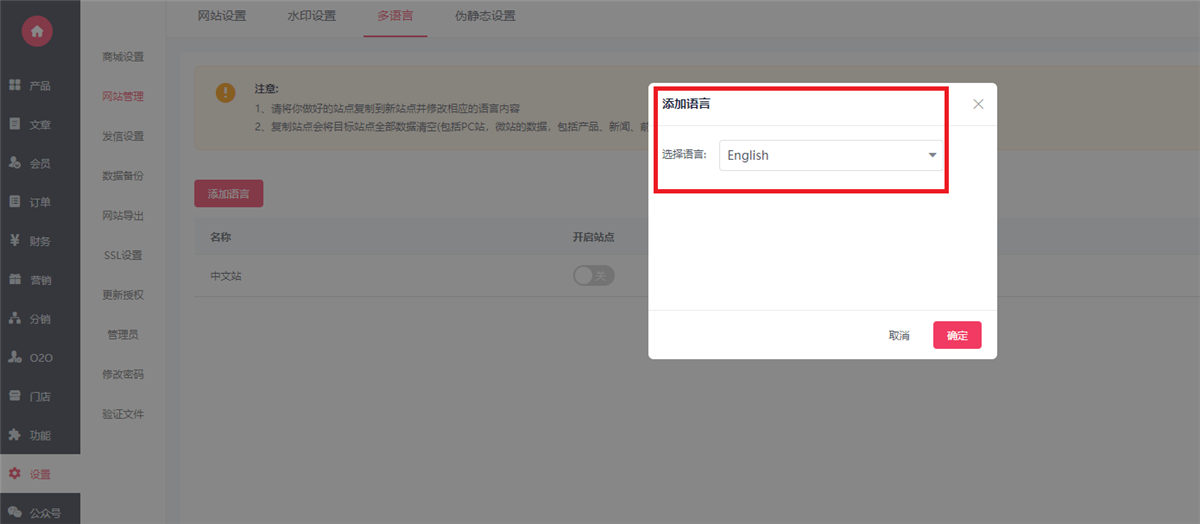Open 更新授权 in the submenu
Screen dimensions: 1200x524
point(123,295)
